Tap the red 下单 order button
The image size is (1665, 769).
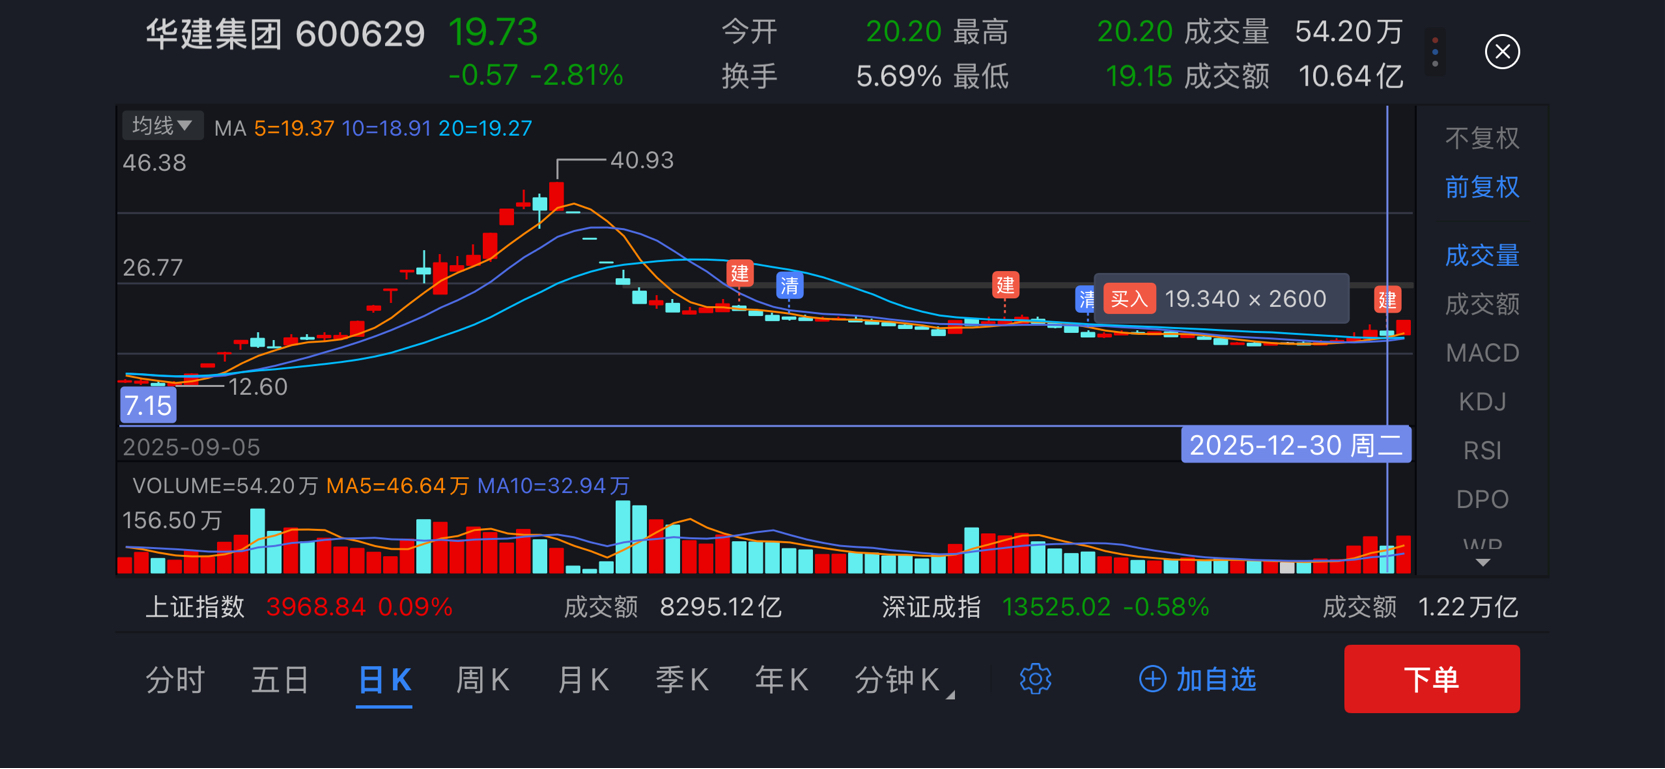1432,679
